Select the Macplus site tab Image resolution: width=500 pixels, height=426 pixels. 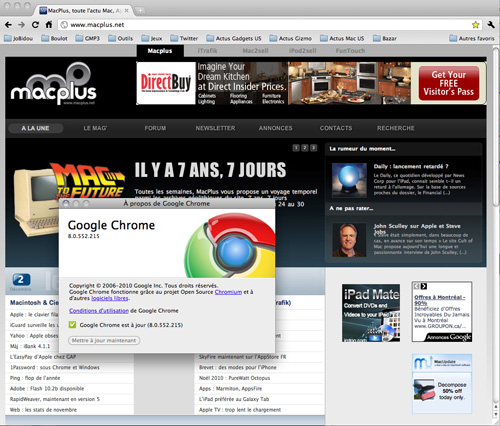[160, 51]
